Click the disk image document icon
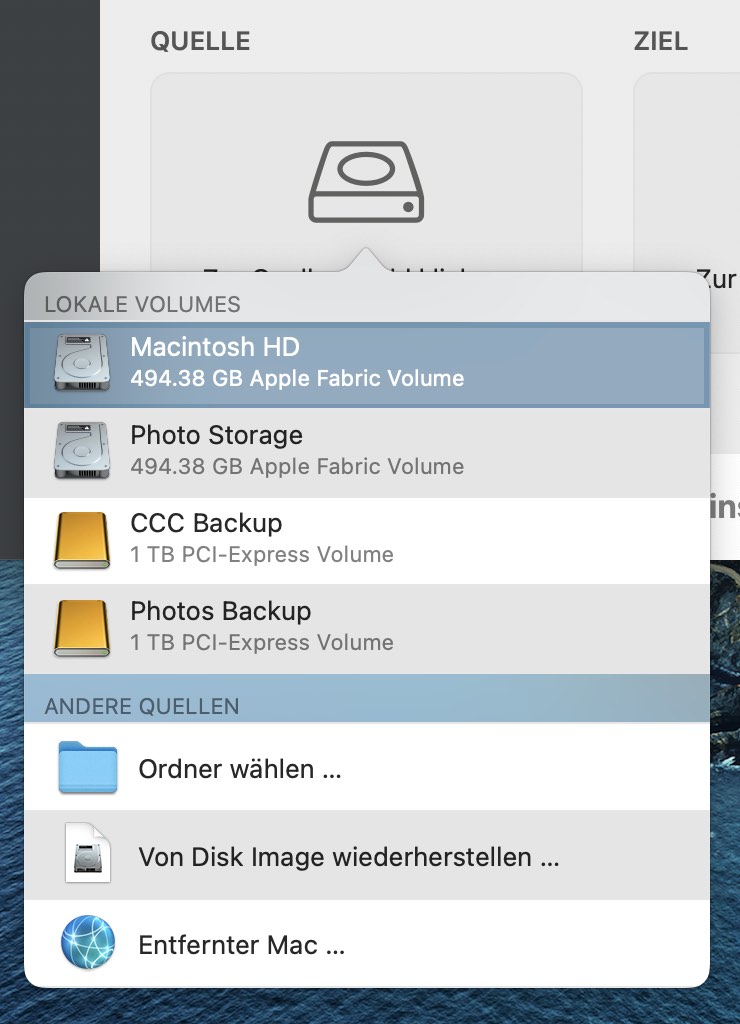This screenshot has height=1024, width=740. click(88, 853)
